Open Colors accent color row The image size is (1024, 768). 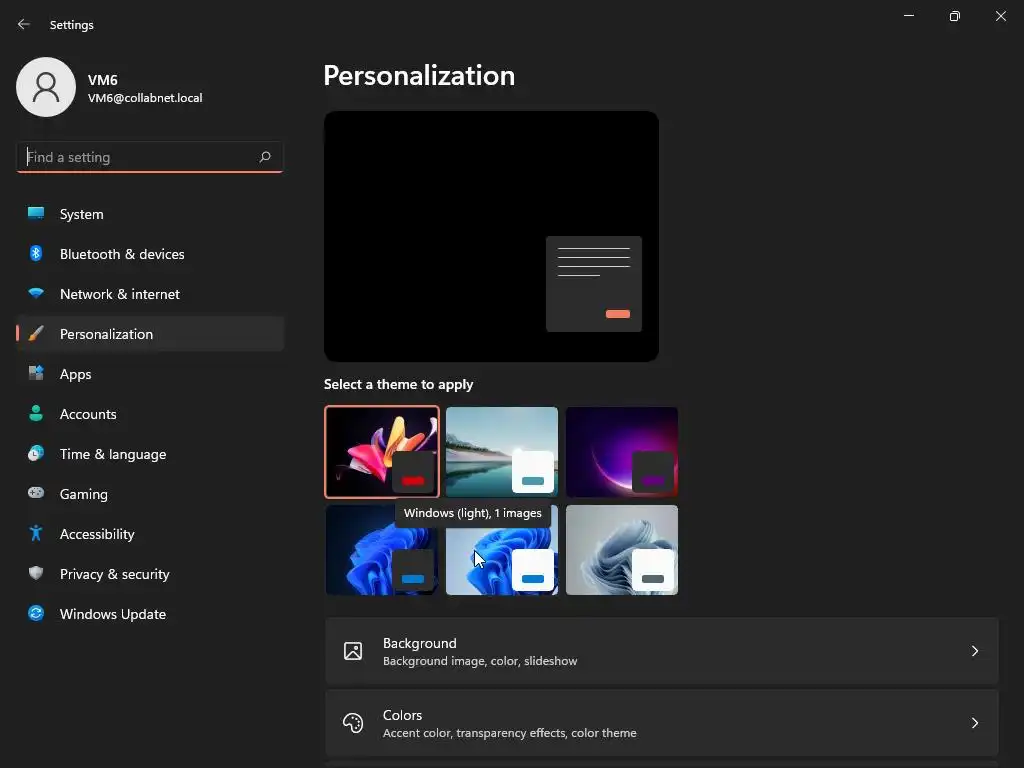pos(662,723)
